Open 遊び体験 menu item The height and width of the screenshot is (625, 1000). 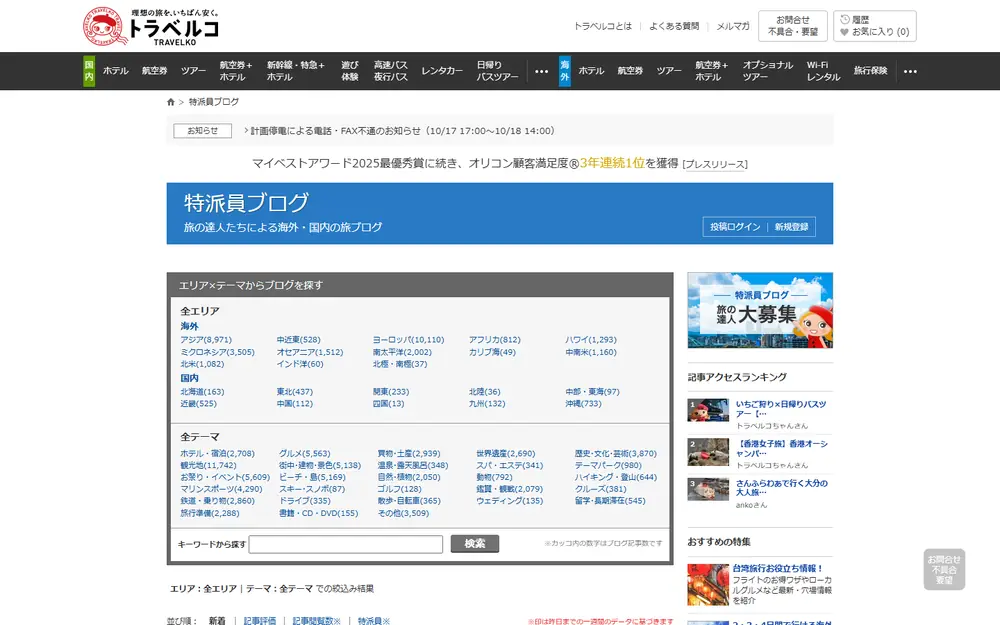349,71
